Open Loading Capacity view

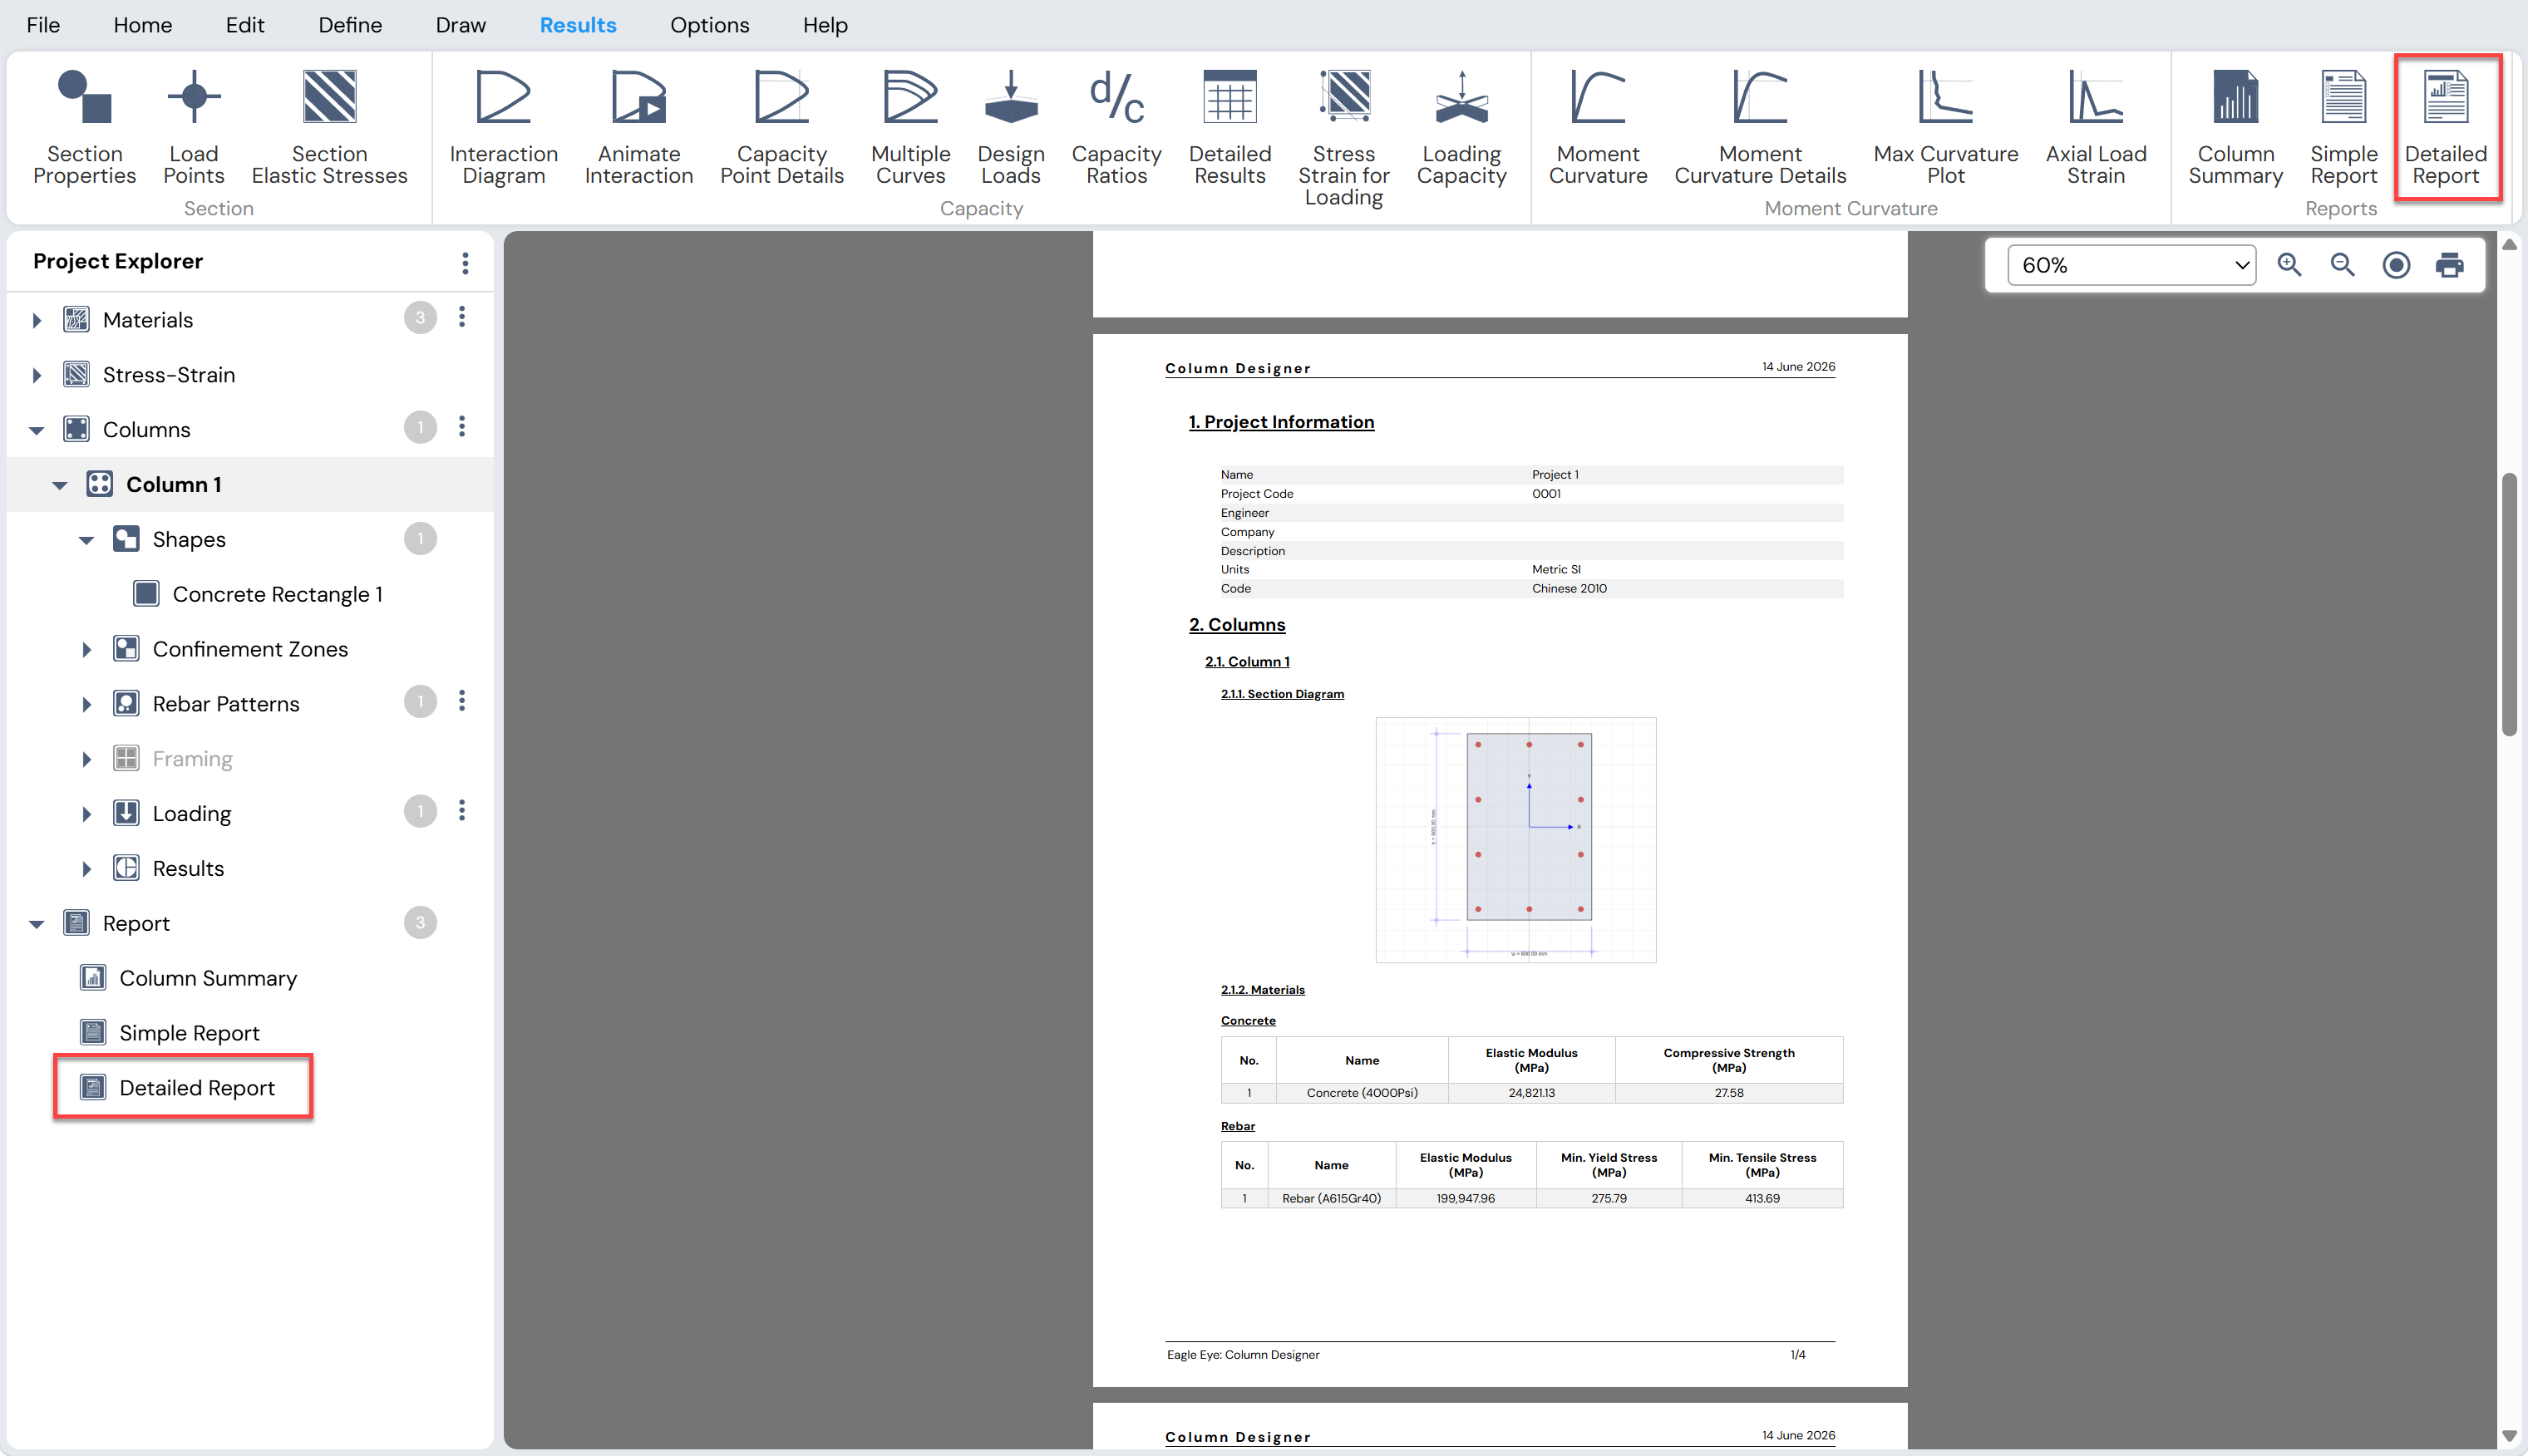[1461, 126]
